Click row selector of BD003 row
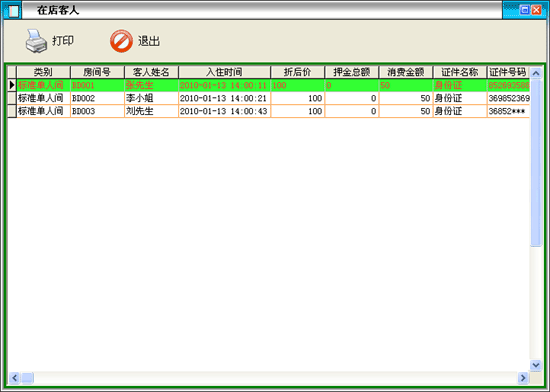Viewport: 550px width, 392px height. (x=12, y=111)
